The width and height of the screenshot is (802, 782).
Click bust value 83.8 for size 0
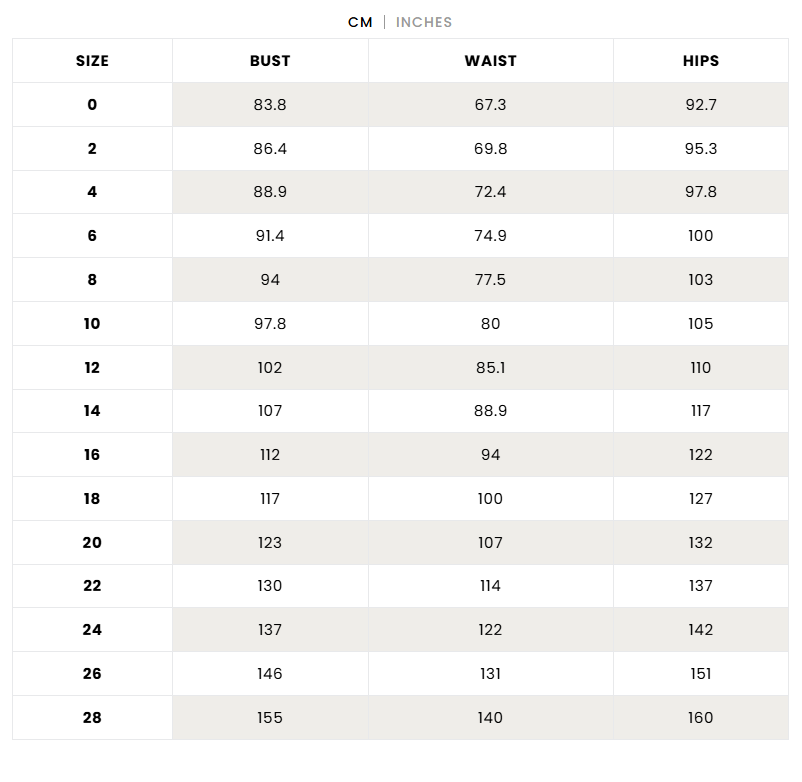(x=270, y=105)
